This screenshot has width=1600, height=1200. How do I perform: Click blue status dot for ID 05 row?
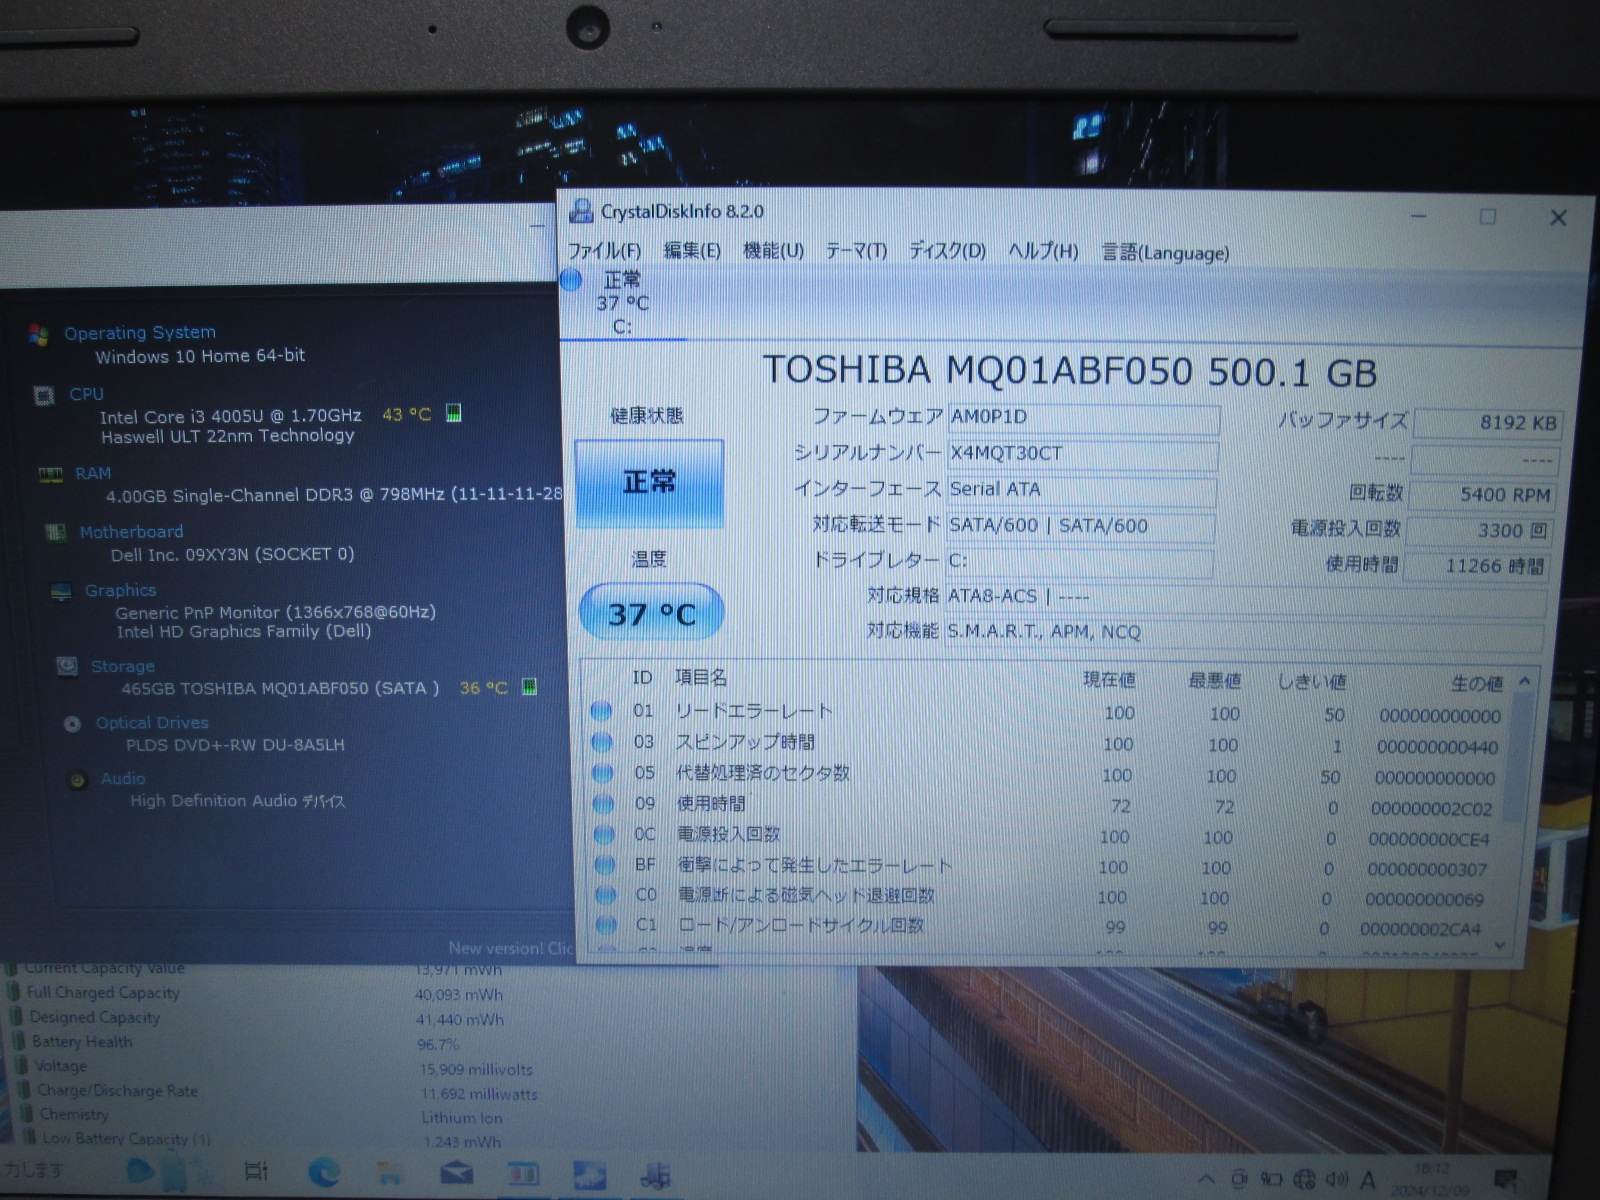coord(603,773)
